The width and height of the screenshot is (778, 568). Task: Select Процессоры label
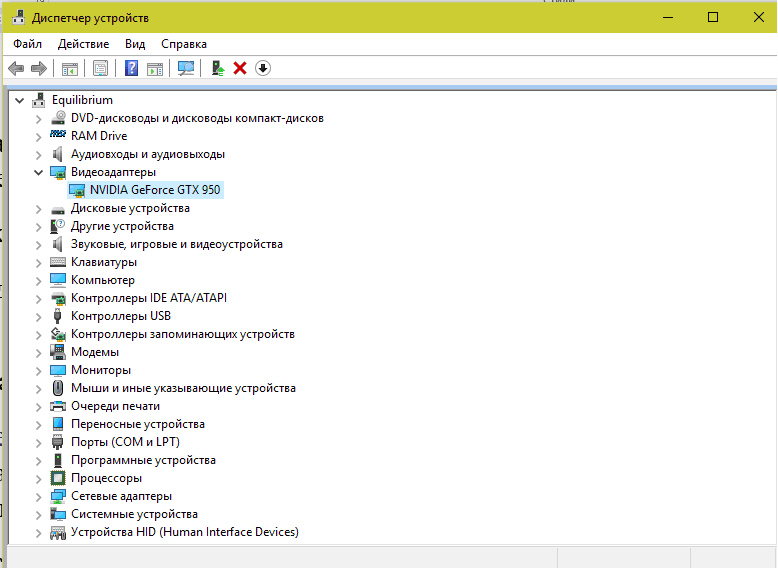106,478
